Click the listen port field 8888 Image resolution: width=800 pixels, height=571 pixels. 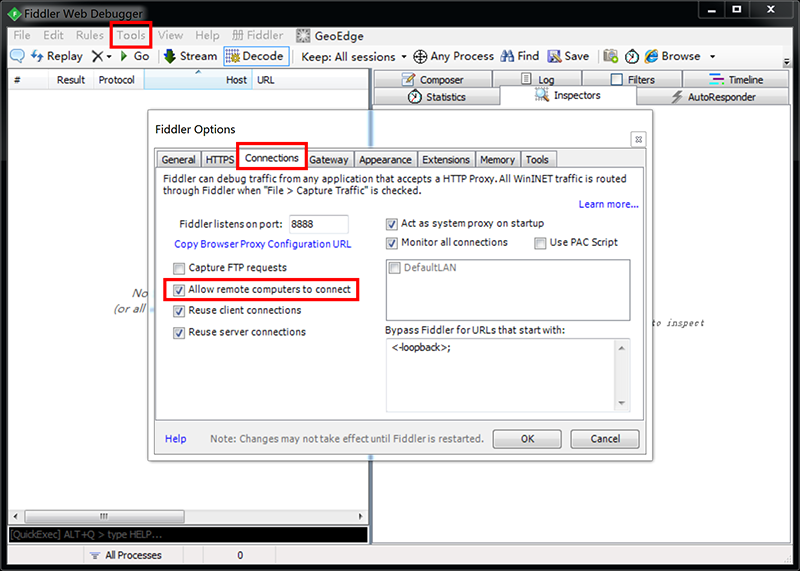pyautogui.click(x=319, y=224)
